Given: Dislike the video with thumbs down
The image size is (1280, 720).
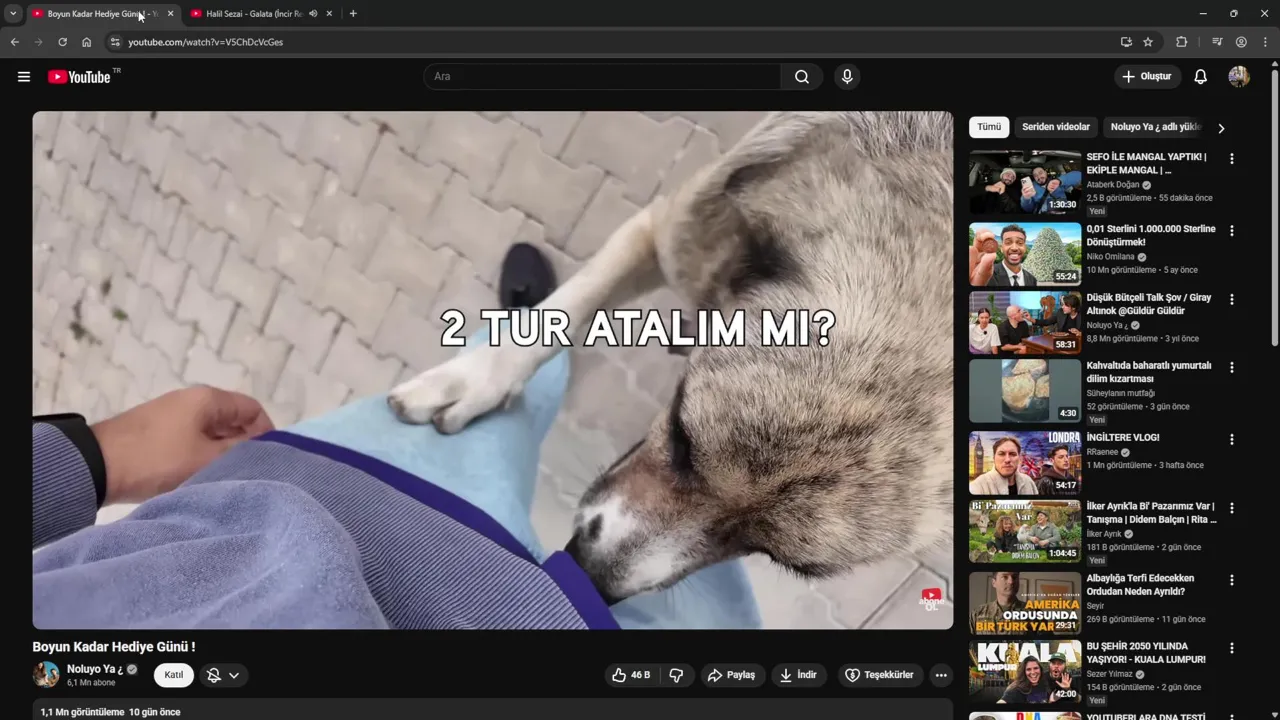Looking at the screenshot, I should (x=676, y=675).
